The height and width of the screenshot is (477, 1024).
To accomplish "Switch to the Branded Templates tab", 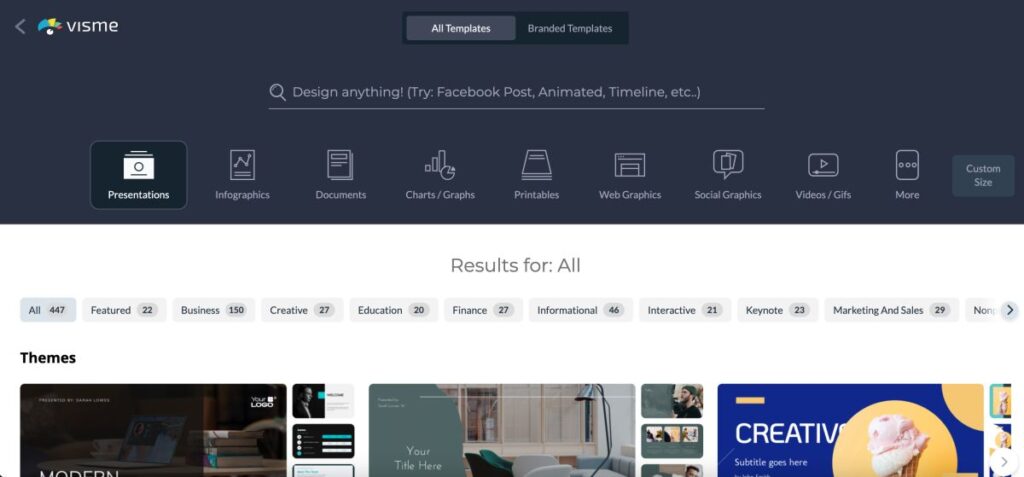I will pyautogui.click(x=569, y=28).
